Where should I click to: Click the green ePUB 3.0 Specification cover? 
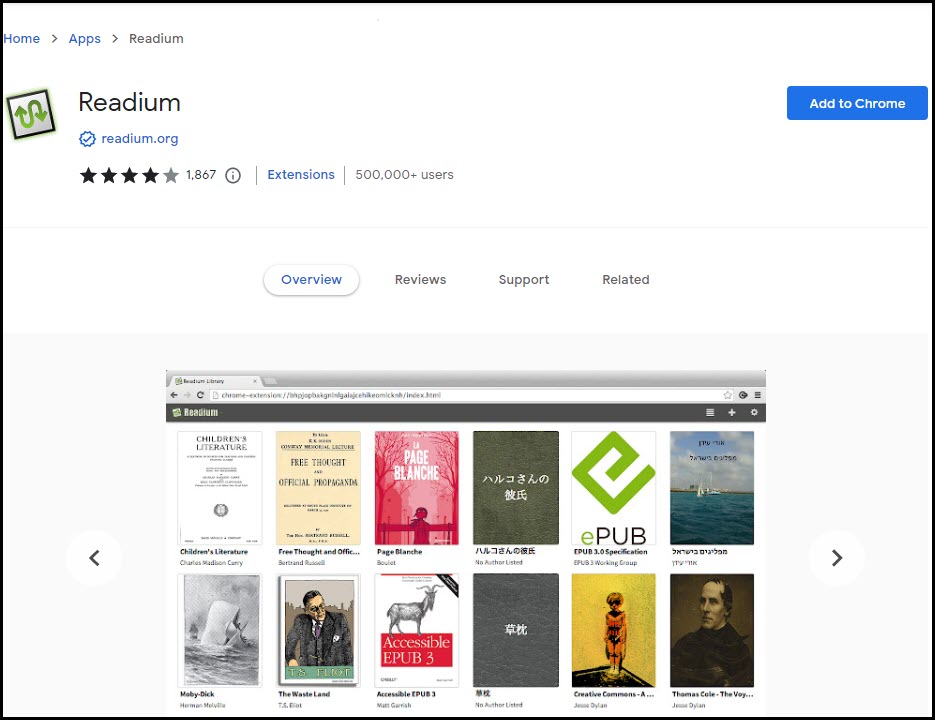pyautogui.click(x=614, y=488)
